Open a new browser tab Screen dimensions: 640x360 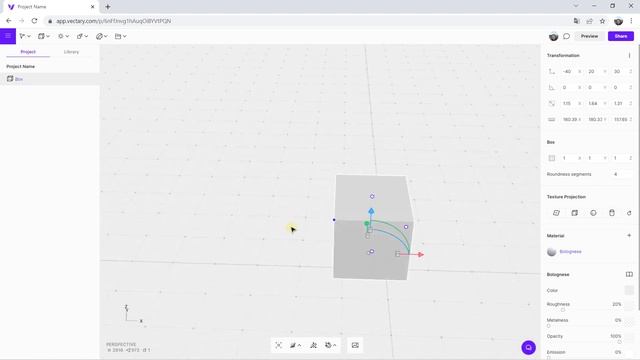[108, 7]
